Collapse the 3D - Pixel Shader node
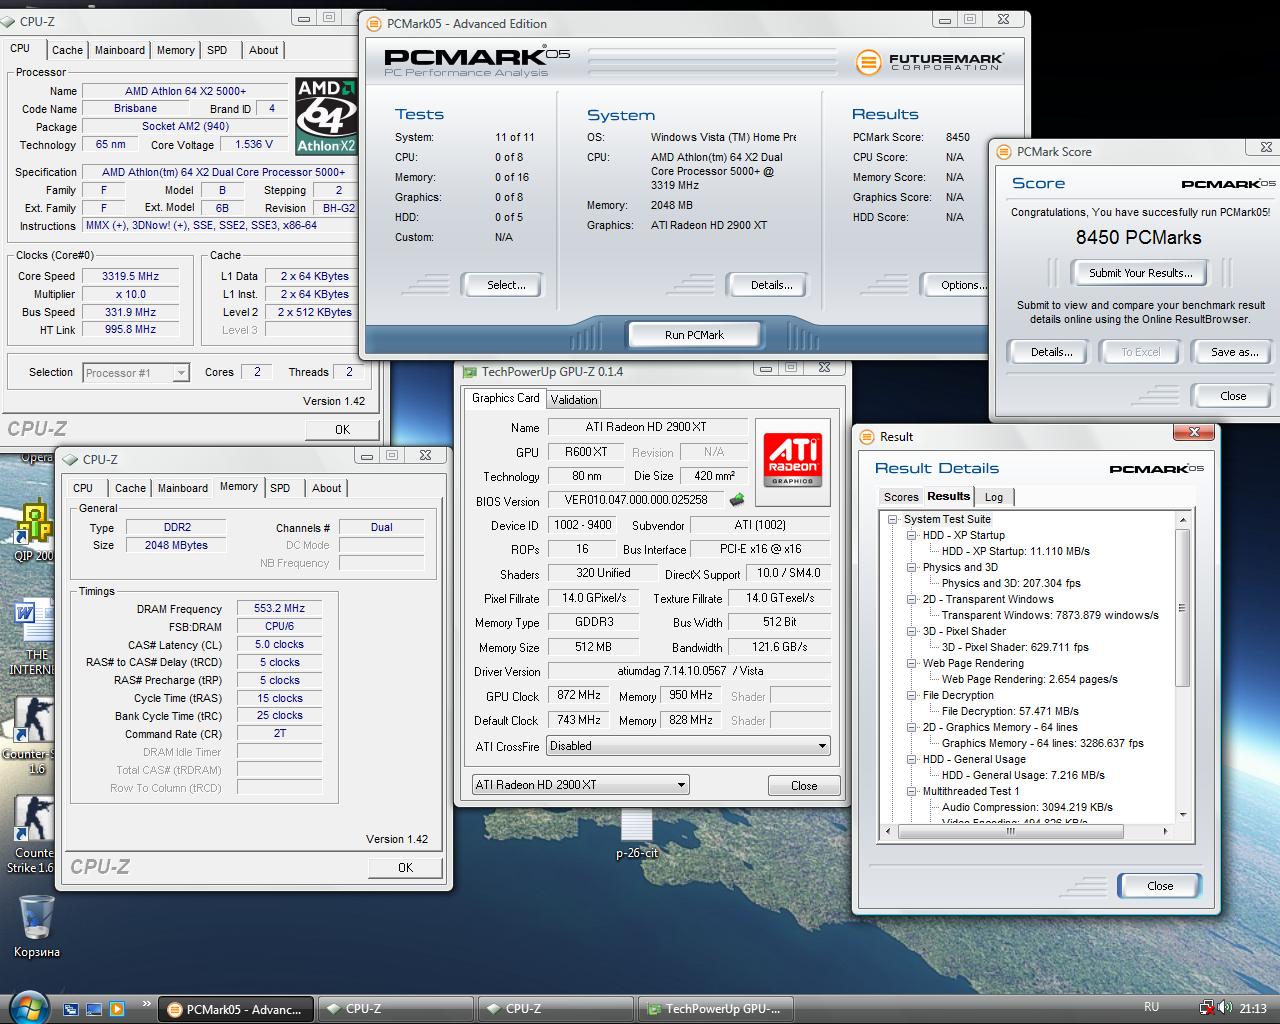The image size is (1280, 1024). 912,631
